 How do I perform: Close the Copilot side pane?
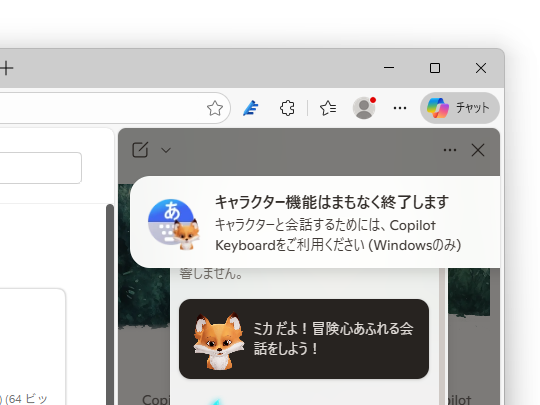(x=478, y=150)
